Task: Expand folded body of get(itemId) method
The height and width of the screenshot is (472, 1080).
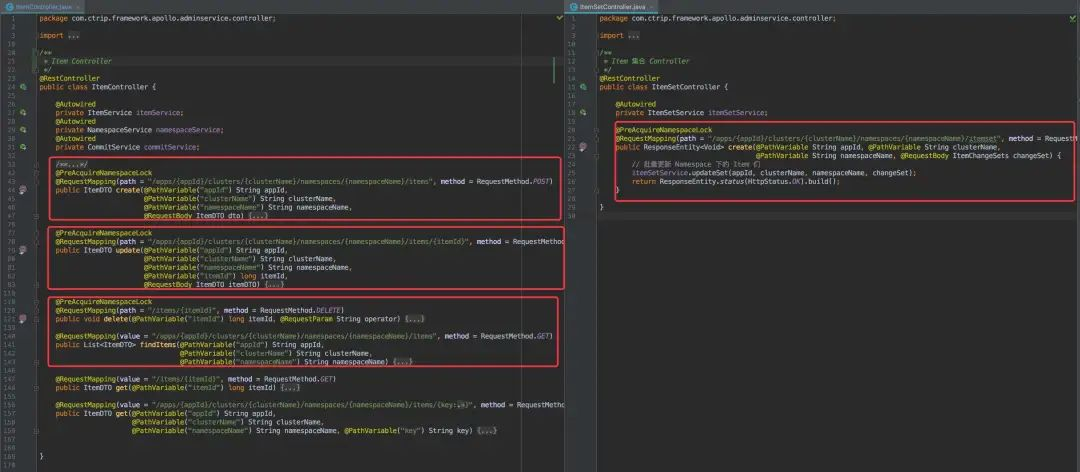Action: (x=291, y=388)
